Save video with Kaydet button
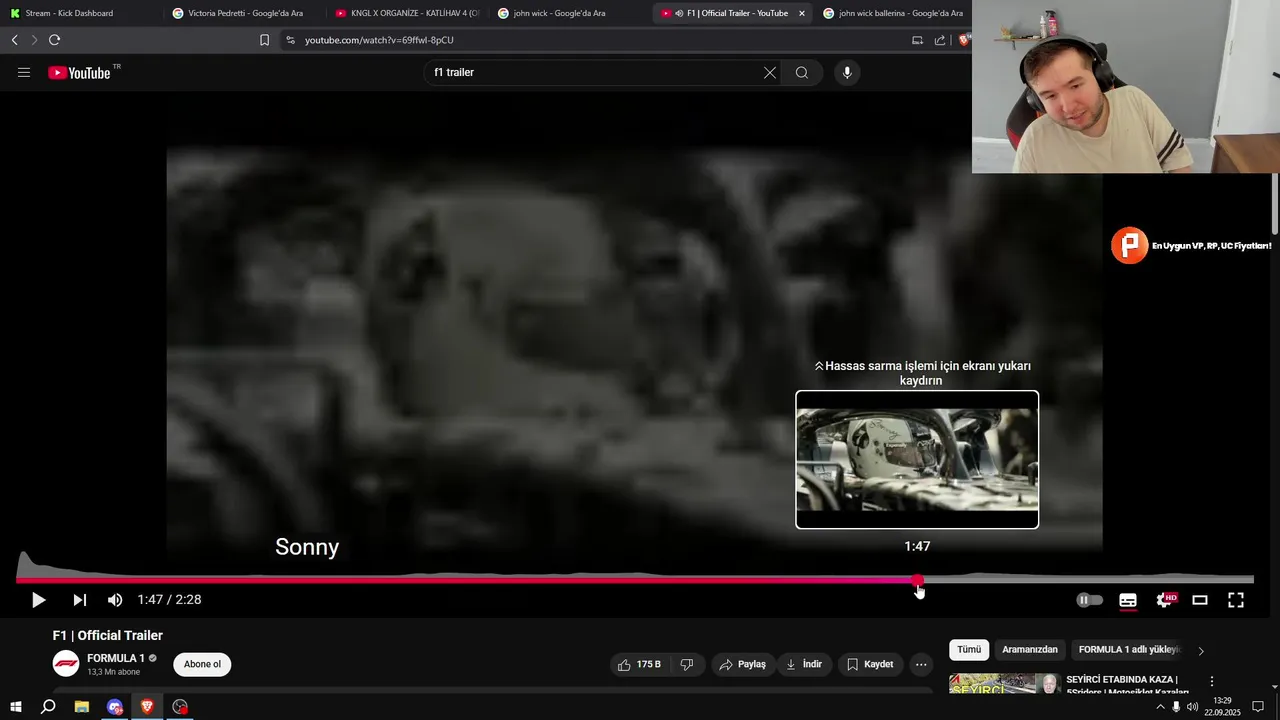The width and height of the screenshot is (1280, 720). click(x=870, y=664)
